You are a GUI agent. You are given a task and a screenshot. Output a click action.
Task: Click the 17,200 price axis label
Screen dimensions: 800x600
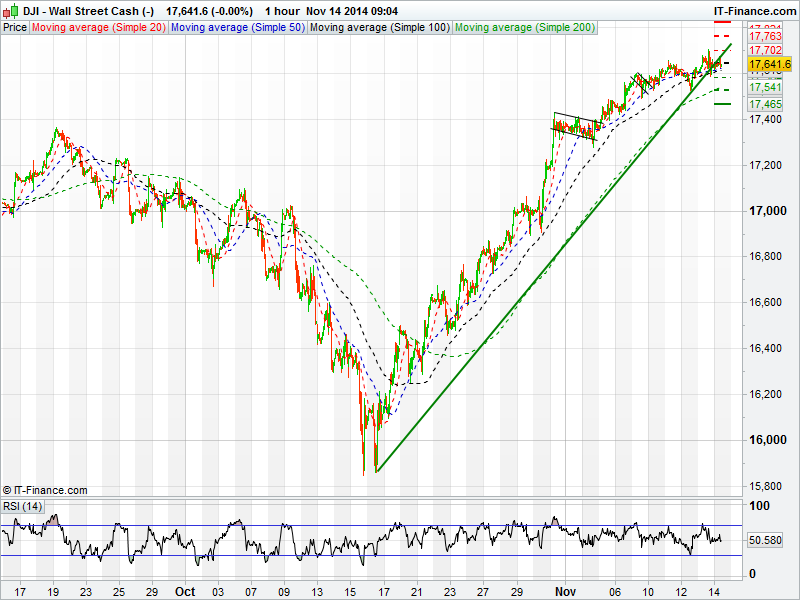click(x=765, y=165)
